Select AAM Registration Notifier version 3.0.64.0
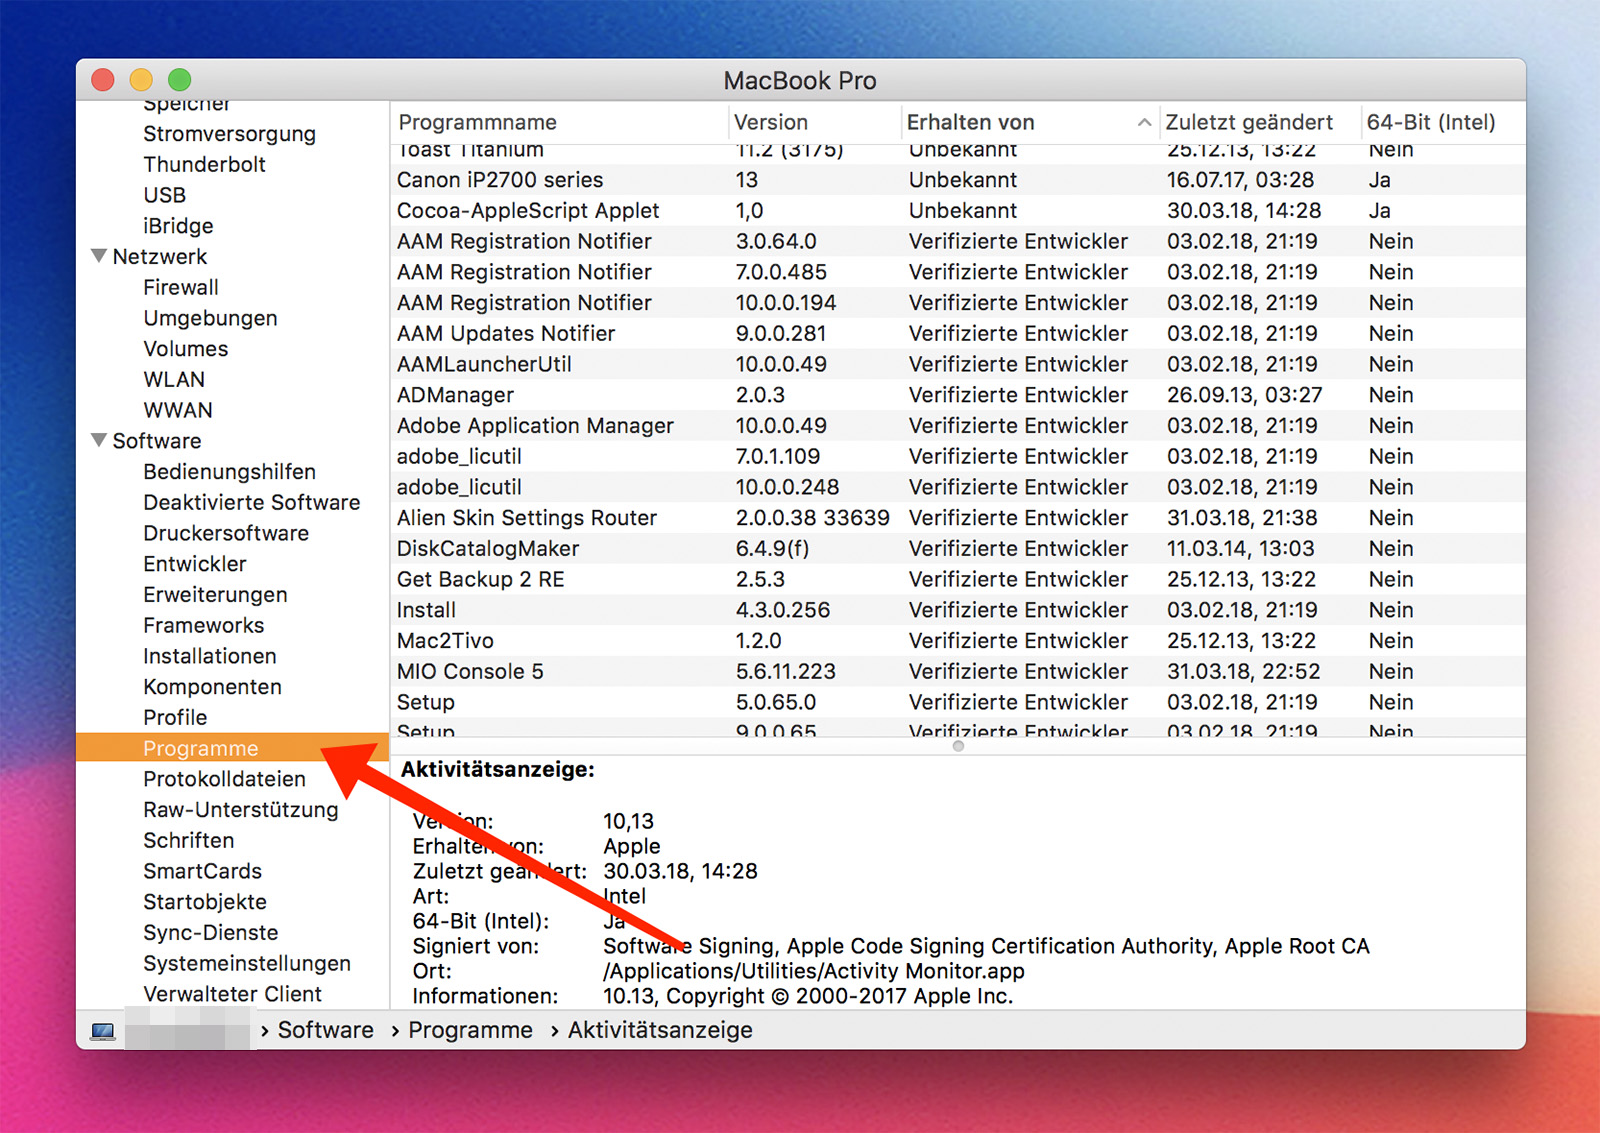1600x1133 pixels. coord(958,242)
